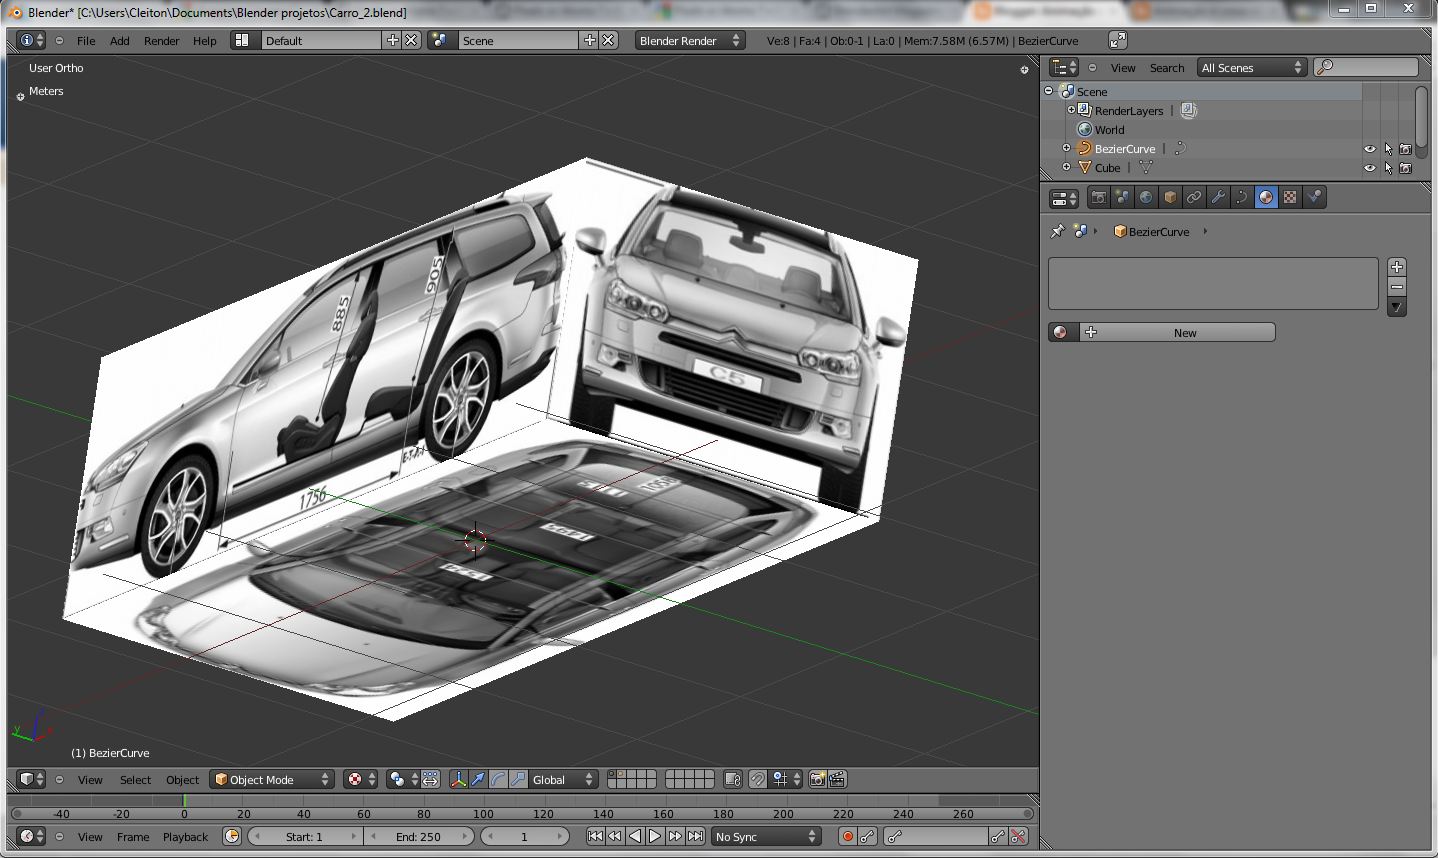Add a material slot with the plus button
This screenshot has height=858, width=1438.
(1397, 267)
